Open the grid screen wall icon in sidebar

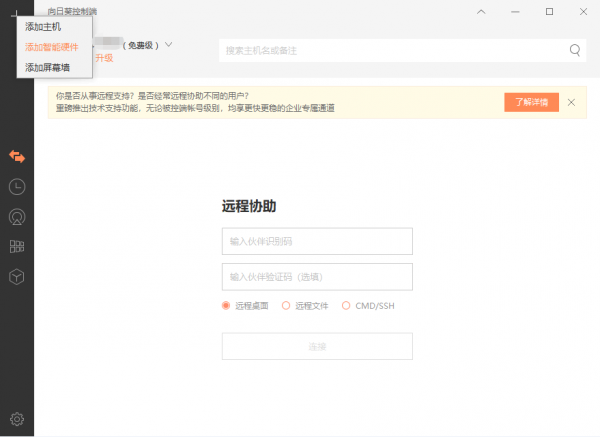pyautogui.click(x=16, y=246)
